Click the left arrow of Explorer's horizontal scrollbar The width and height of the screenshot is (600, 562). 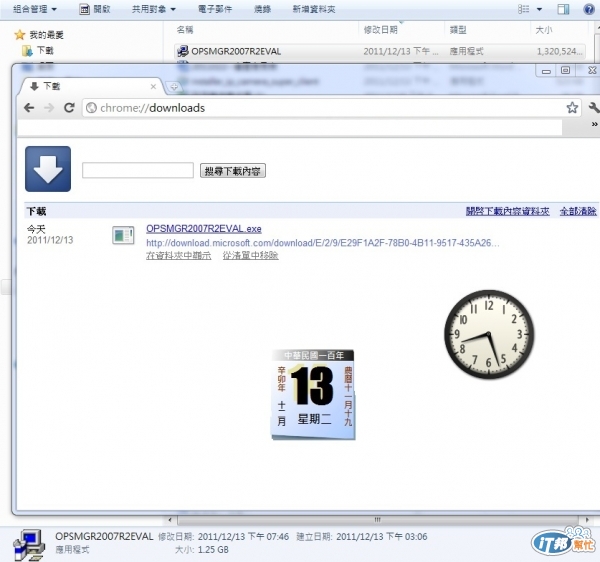pos(170,520)
